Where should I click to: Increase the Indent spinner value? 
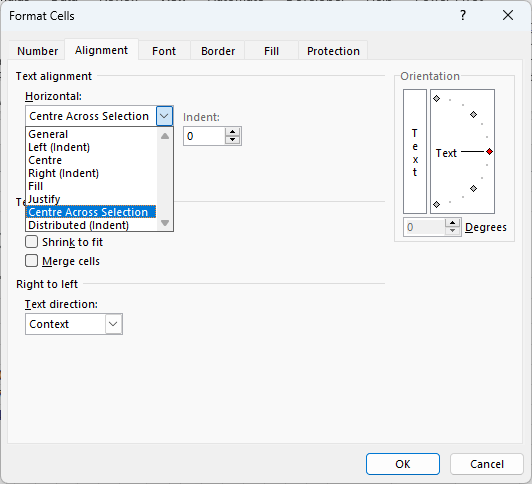click(232, 132)
